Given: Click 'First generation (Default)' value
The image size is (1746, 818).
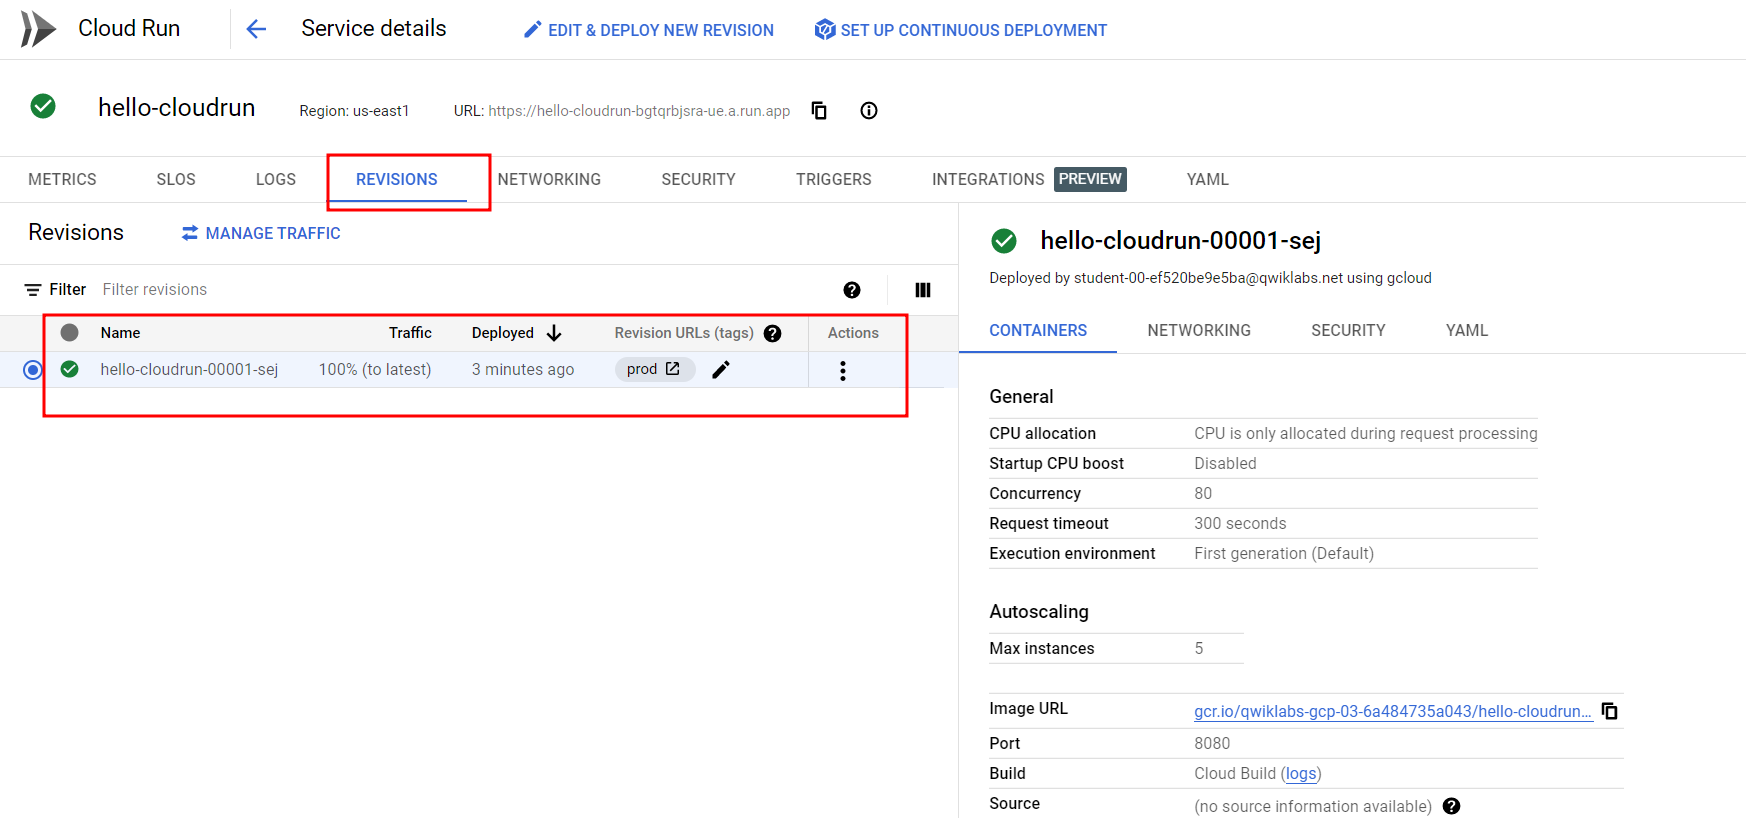Looking at the screenshot, I should pyautogui.click(x=1284, y=553).
